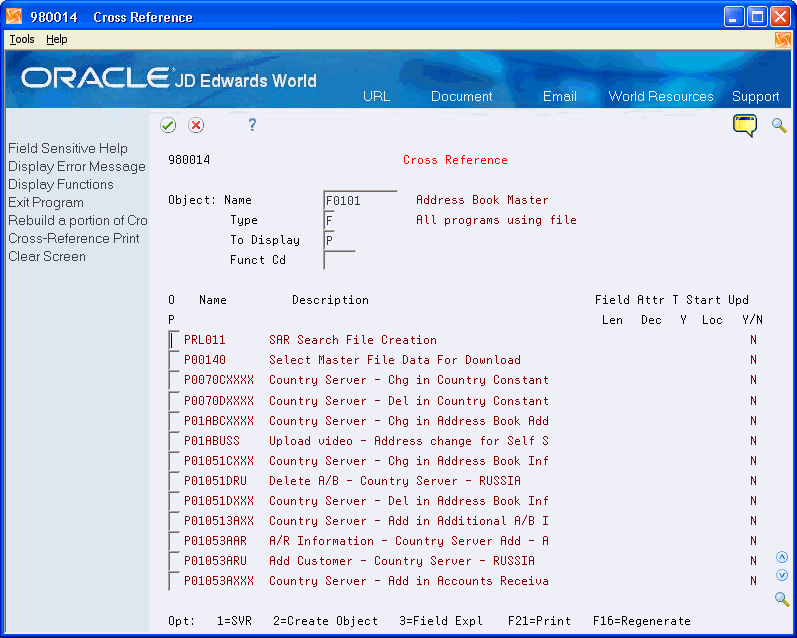Click 'Upload video - Address change for Self S'
797x638 pixels.
pos(409,440)
